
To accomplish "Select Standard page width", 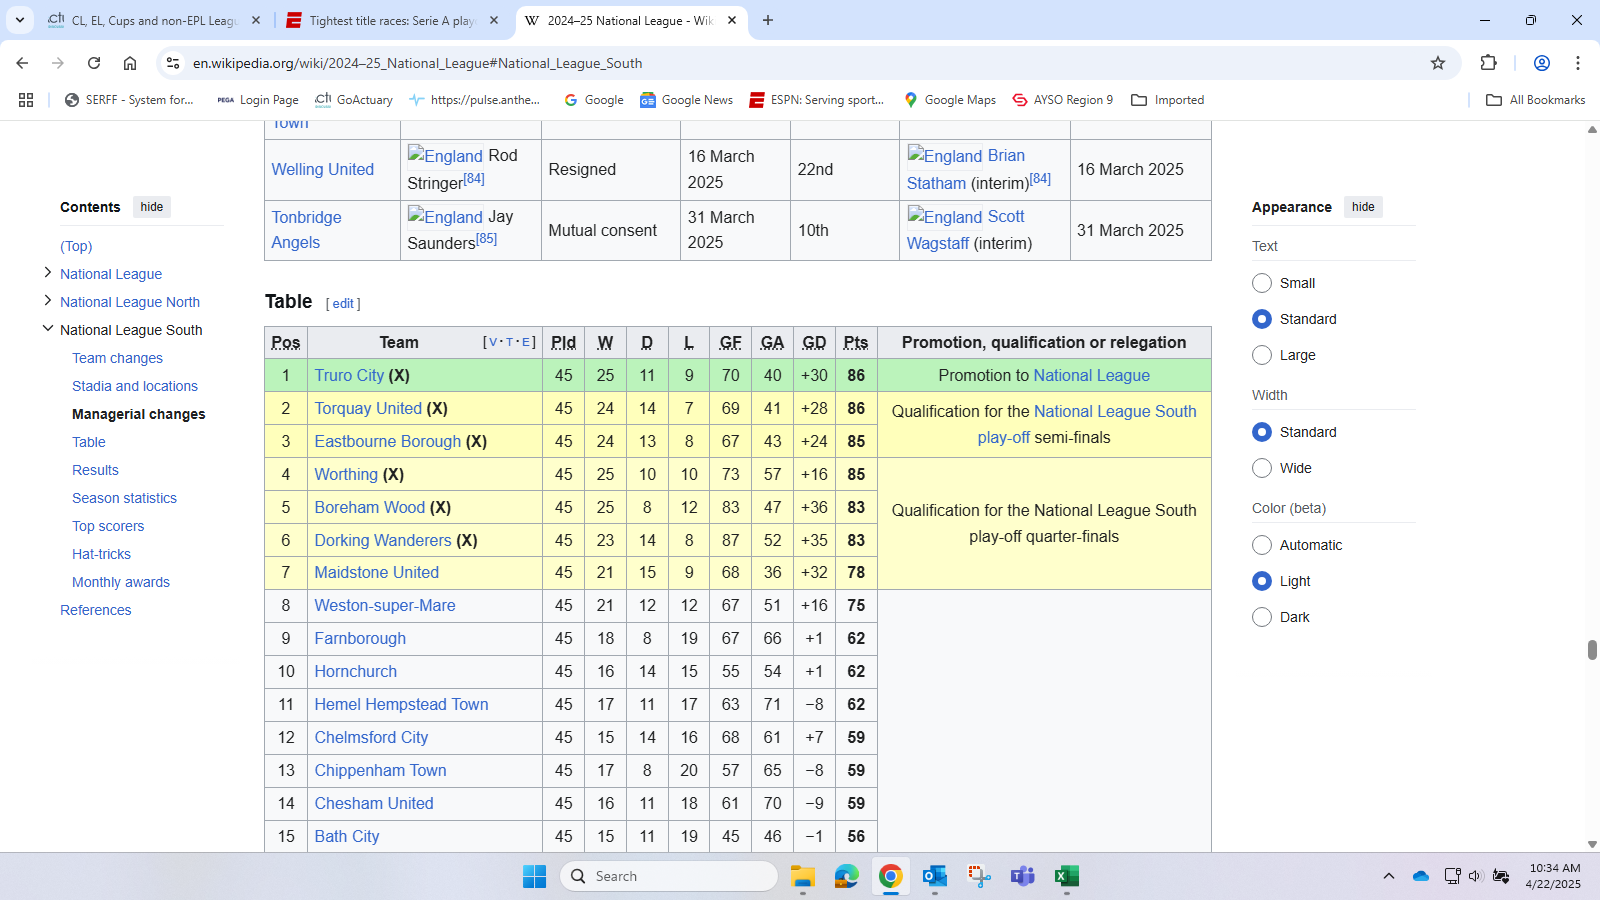I will pyautogui.click(x=1262, y=432).
